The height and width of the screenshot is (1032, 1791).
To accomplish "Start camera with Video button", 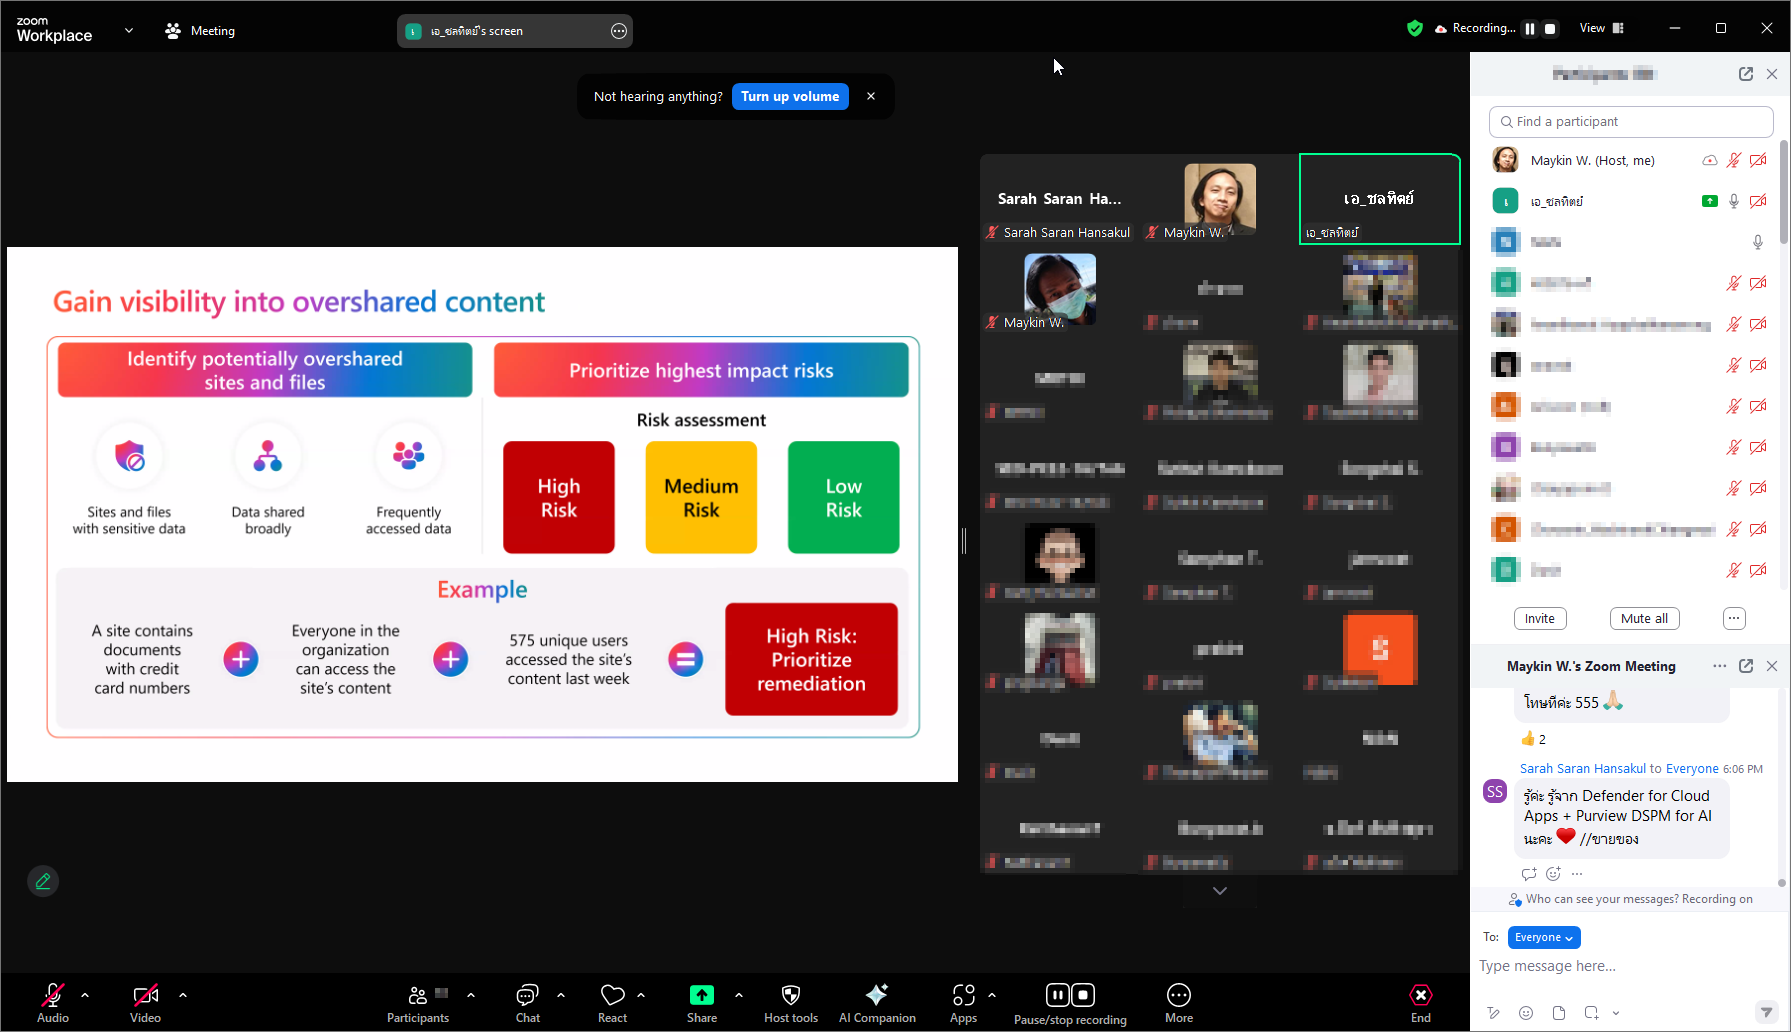I will coord(145,1002).
